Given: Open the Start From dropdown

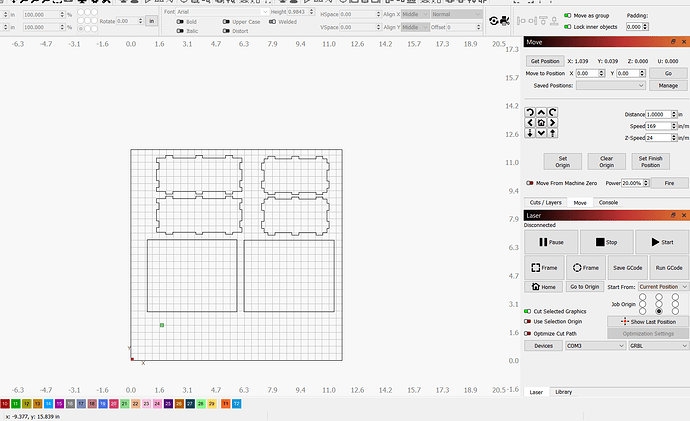Looking at the screenshot, I should coord(663,287).
